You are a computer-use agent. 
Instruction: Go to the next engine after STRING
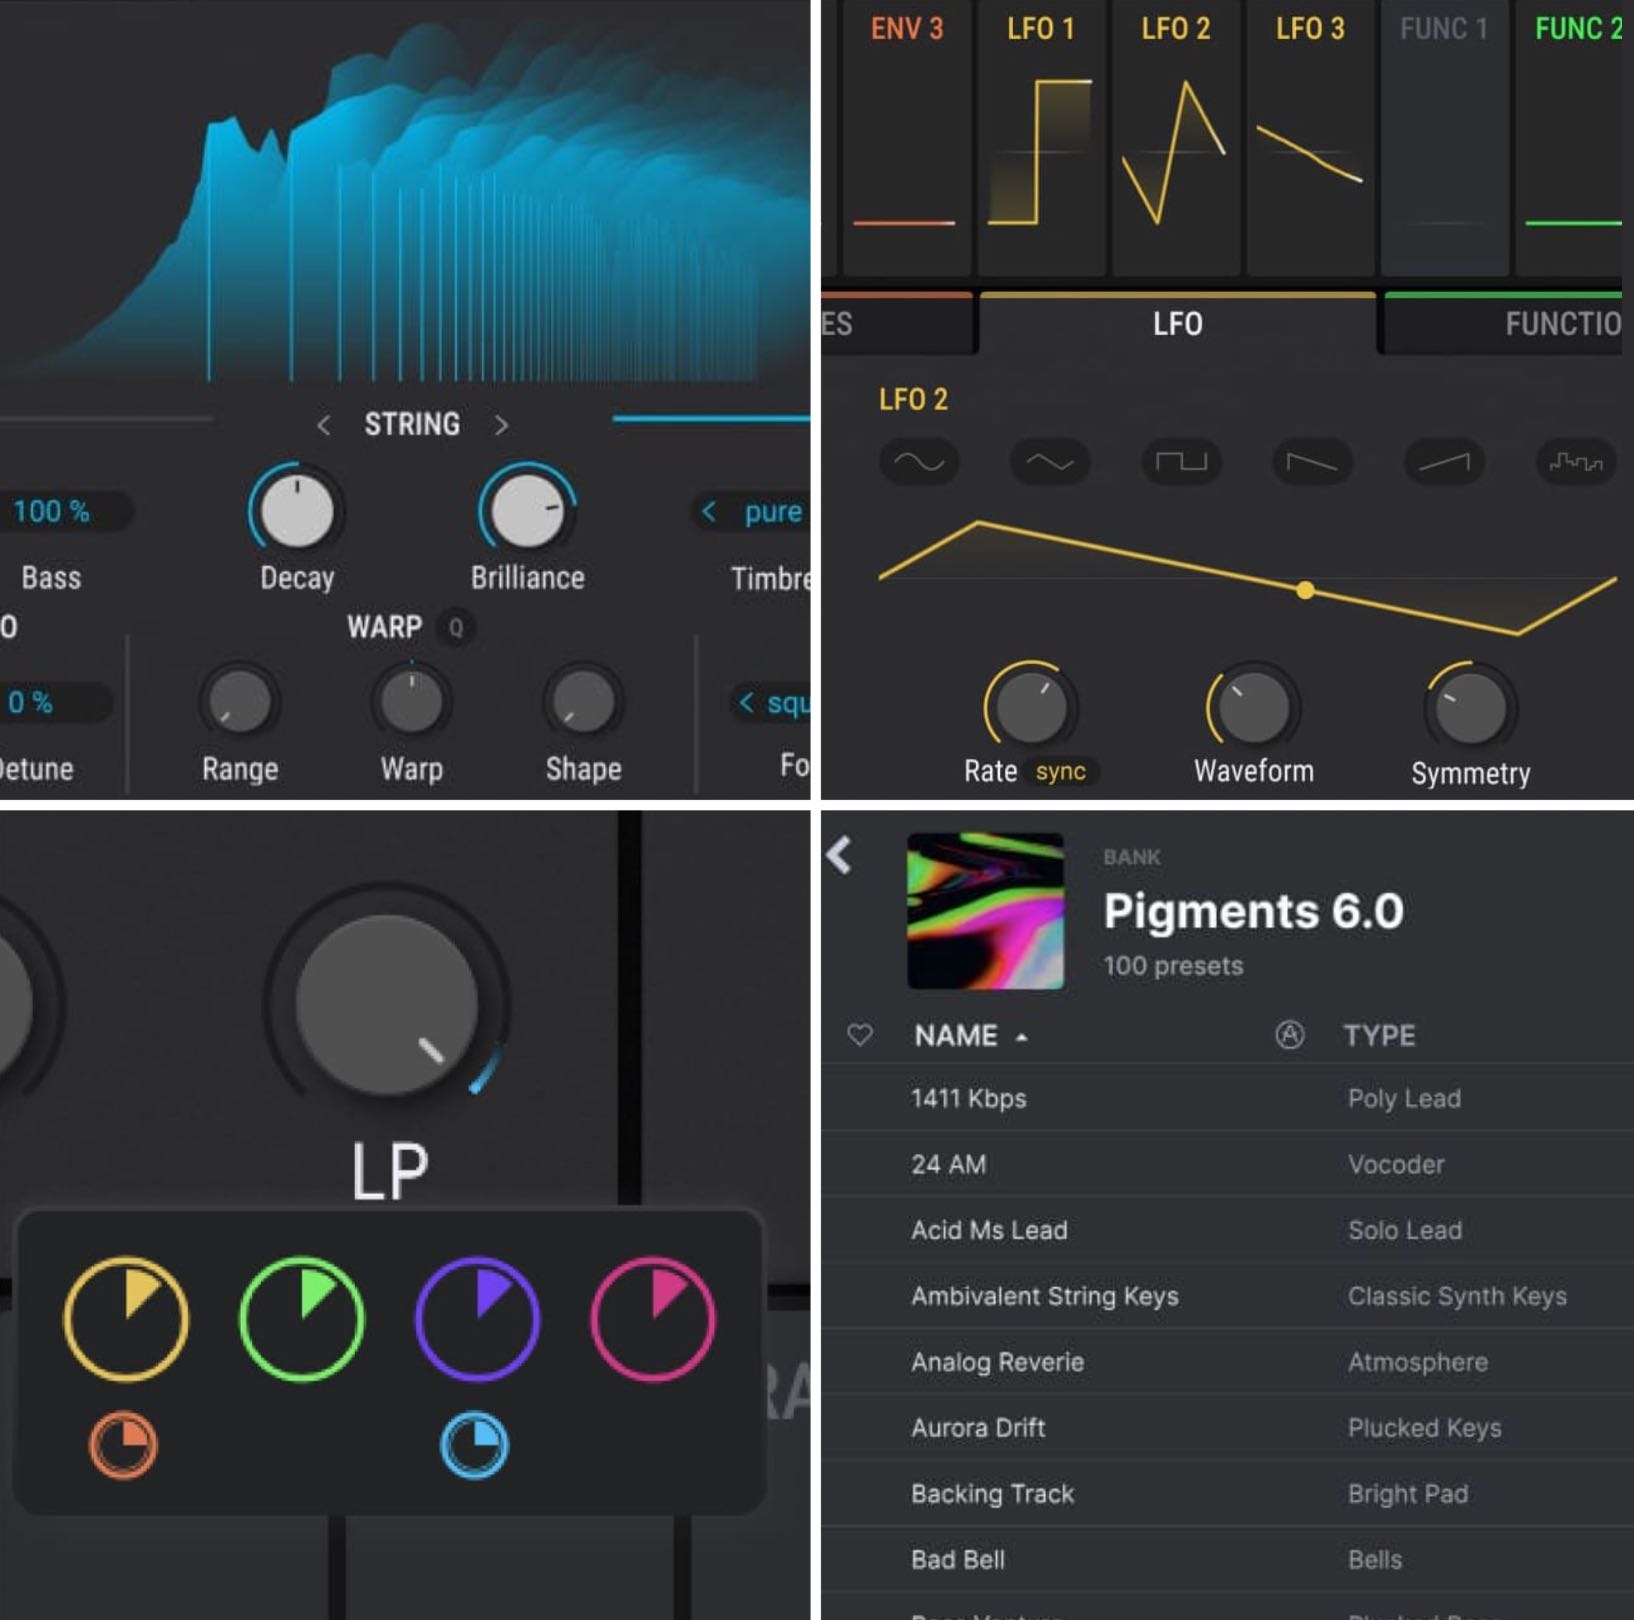501,425
